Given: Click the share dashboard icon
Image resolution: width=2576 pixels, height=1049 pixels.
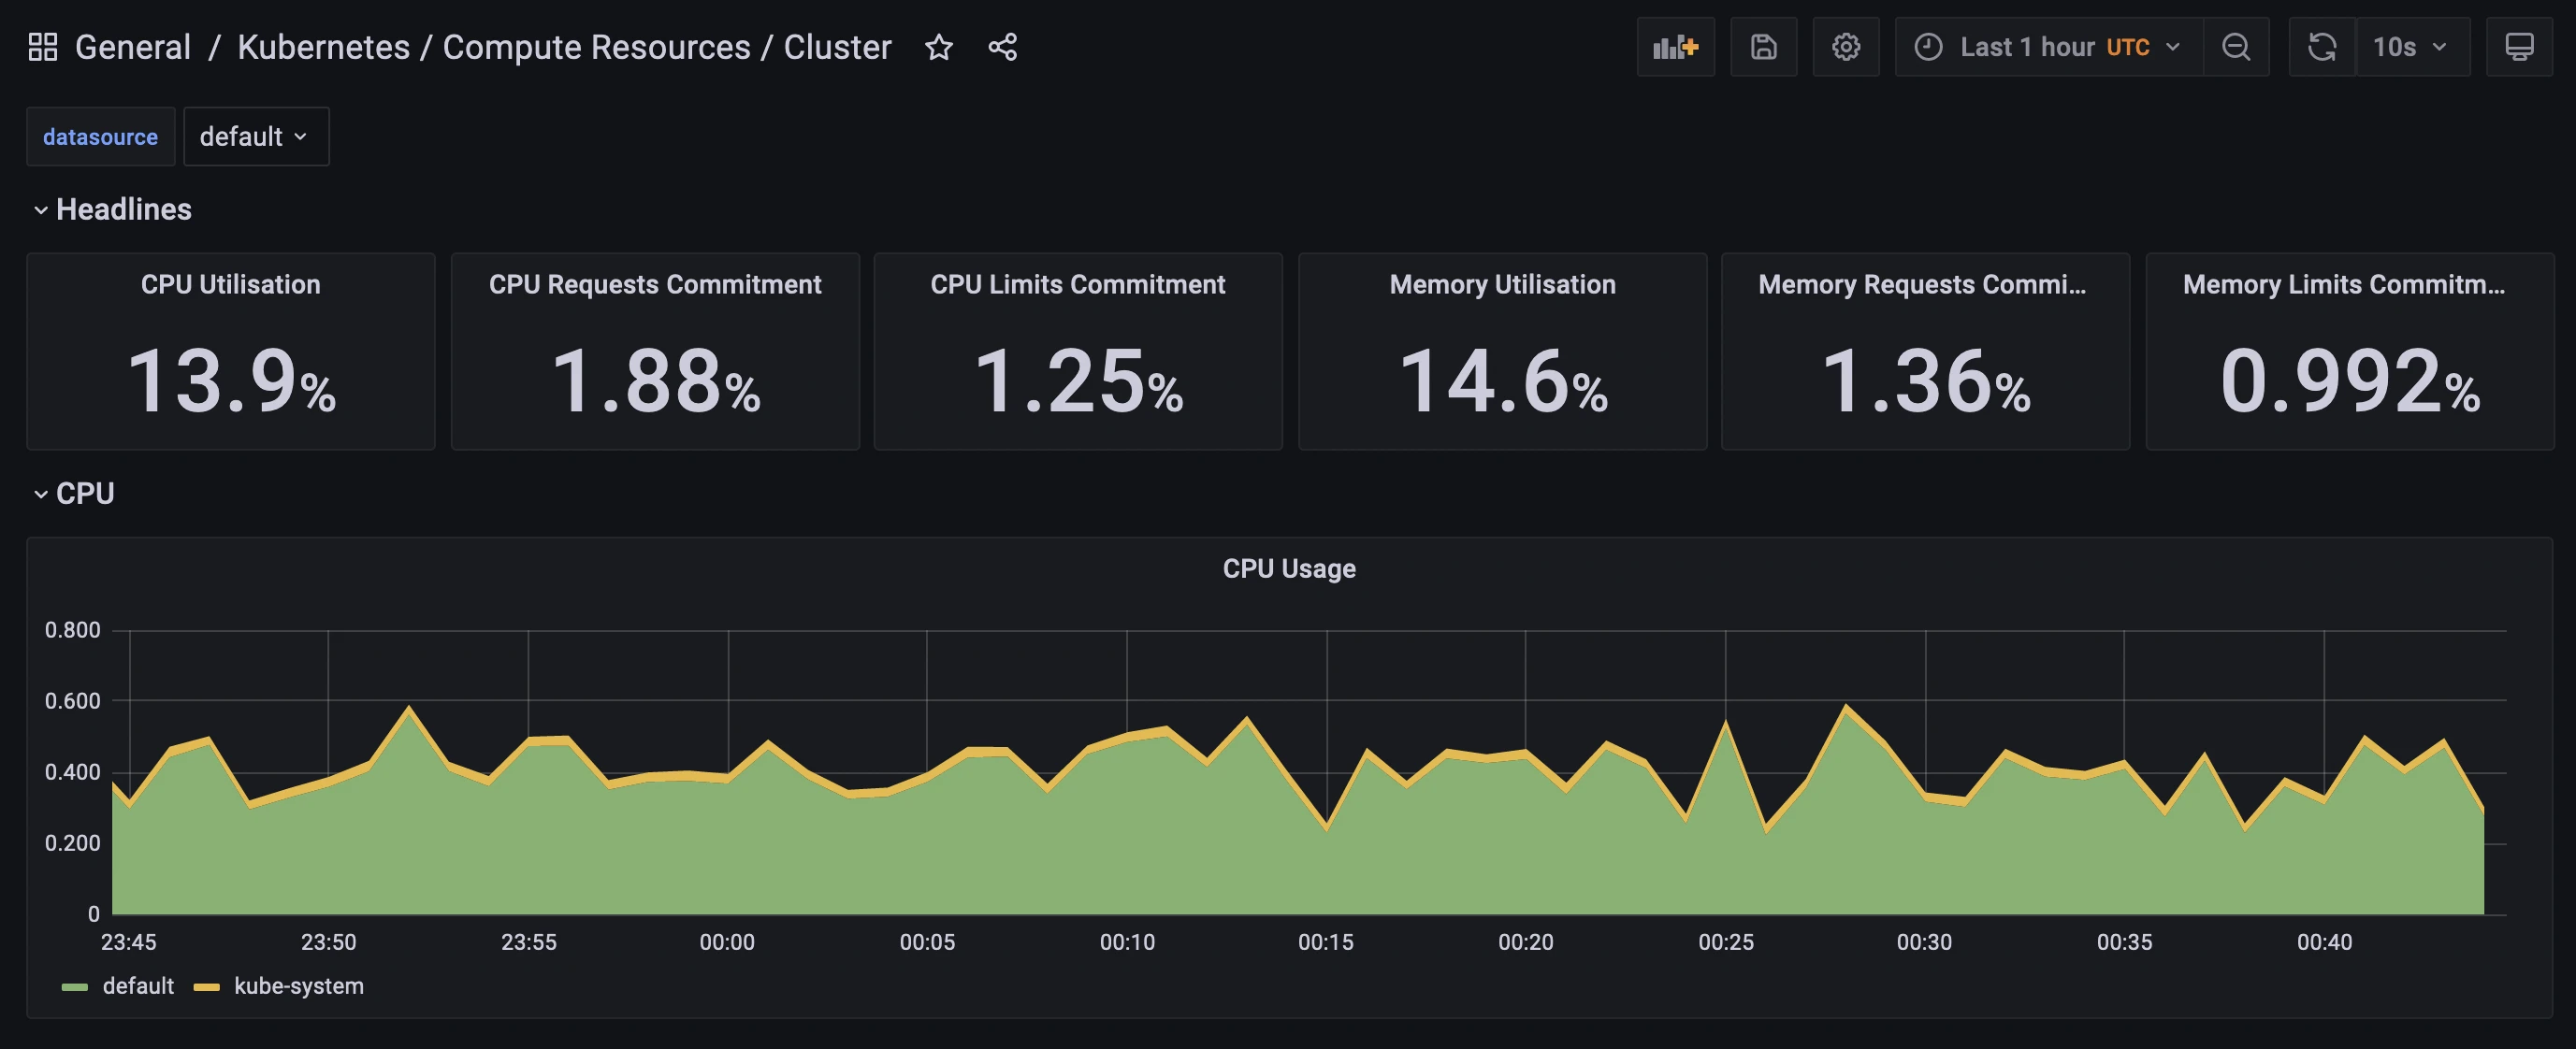Looking at the screenshot, I should [x=1002, y=46].
